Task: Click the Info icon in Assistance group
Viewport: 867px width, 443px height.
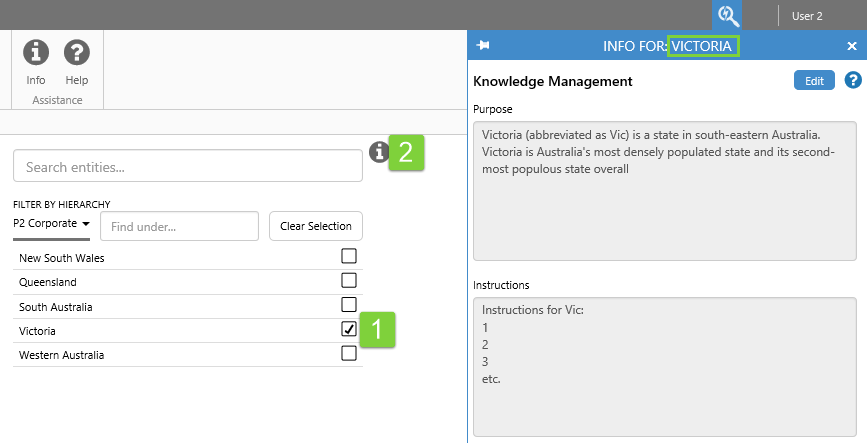Action: click(36, 52)
